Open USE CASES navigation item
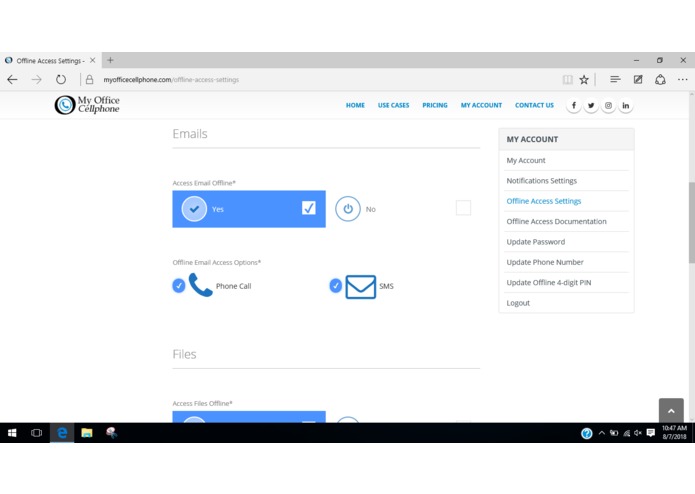Image resolution: width=695 pixels, height=494 pixels. click(x=393, y=105)
